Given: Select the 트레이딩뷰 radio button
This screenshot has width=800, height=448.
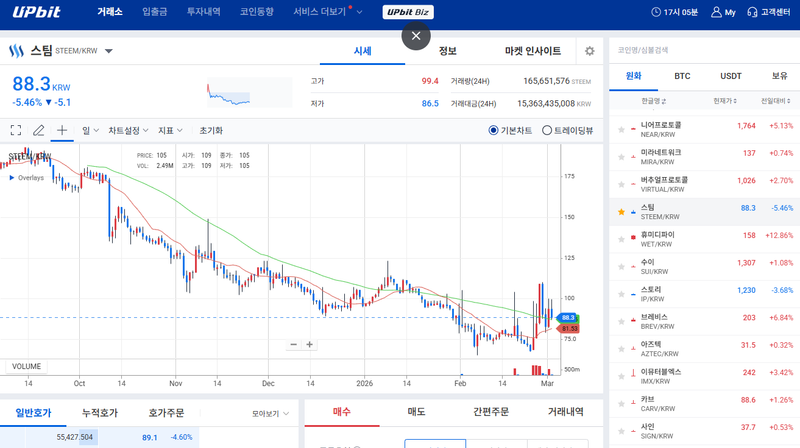Looking at the screenshot, I should (547, 130).
